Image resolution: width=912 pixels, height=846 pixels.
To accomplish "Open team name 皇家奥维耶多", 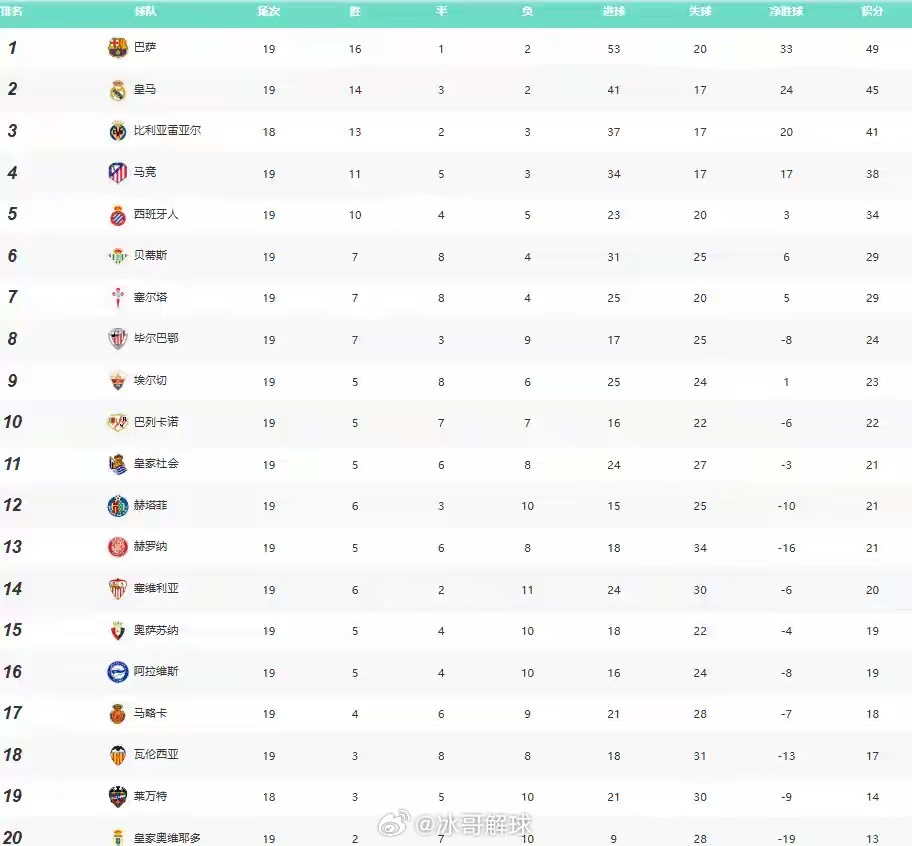I will pyautogui.click(x=168, y=838).
